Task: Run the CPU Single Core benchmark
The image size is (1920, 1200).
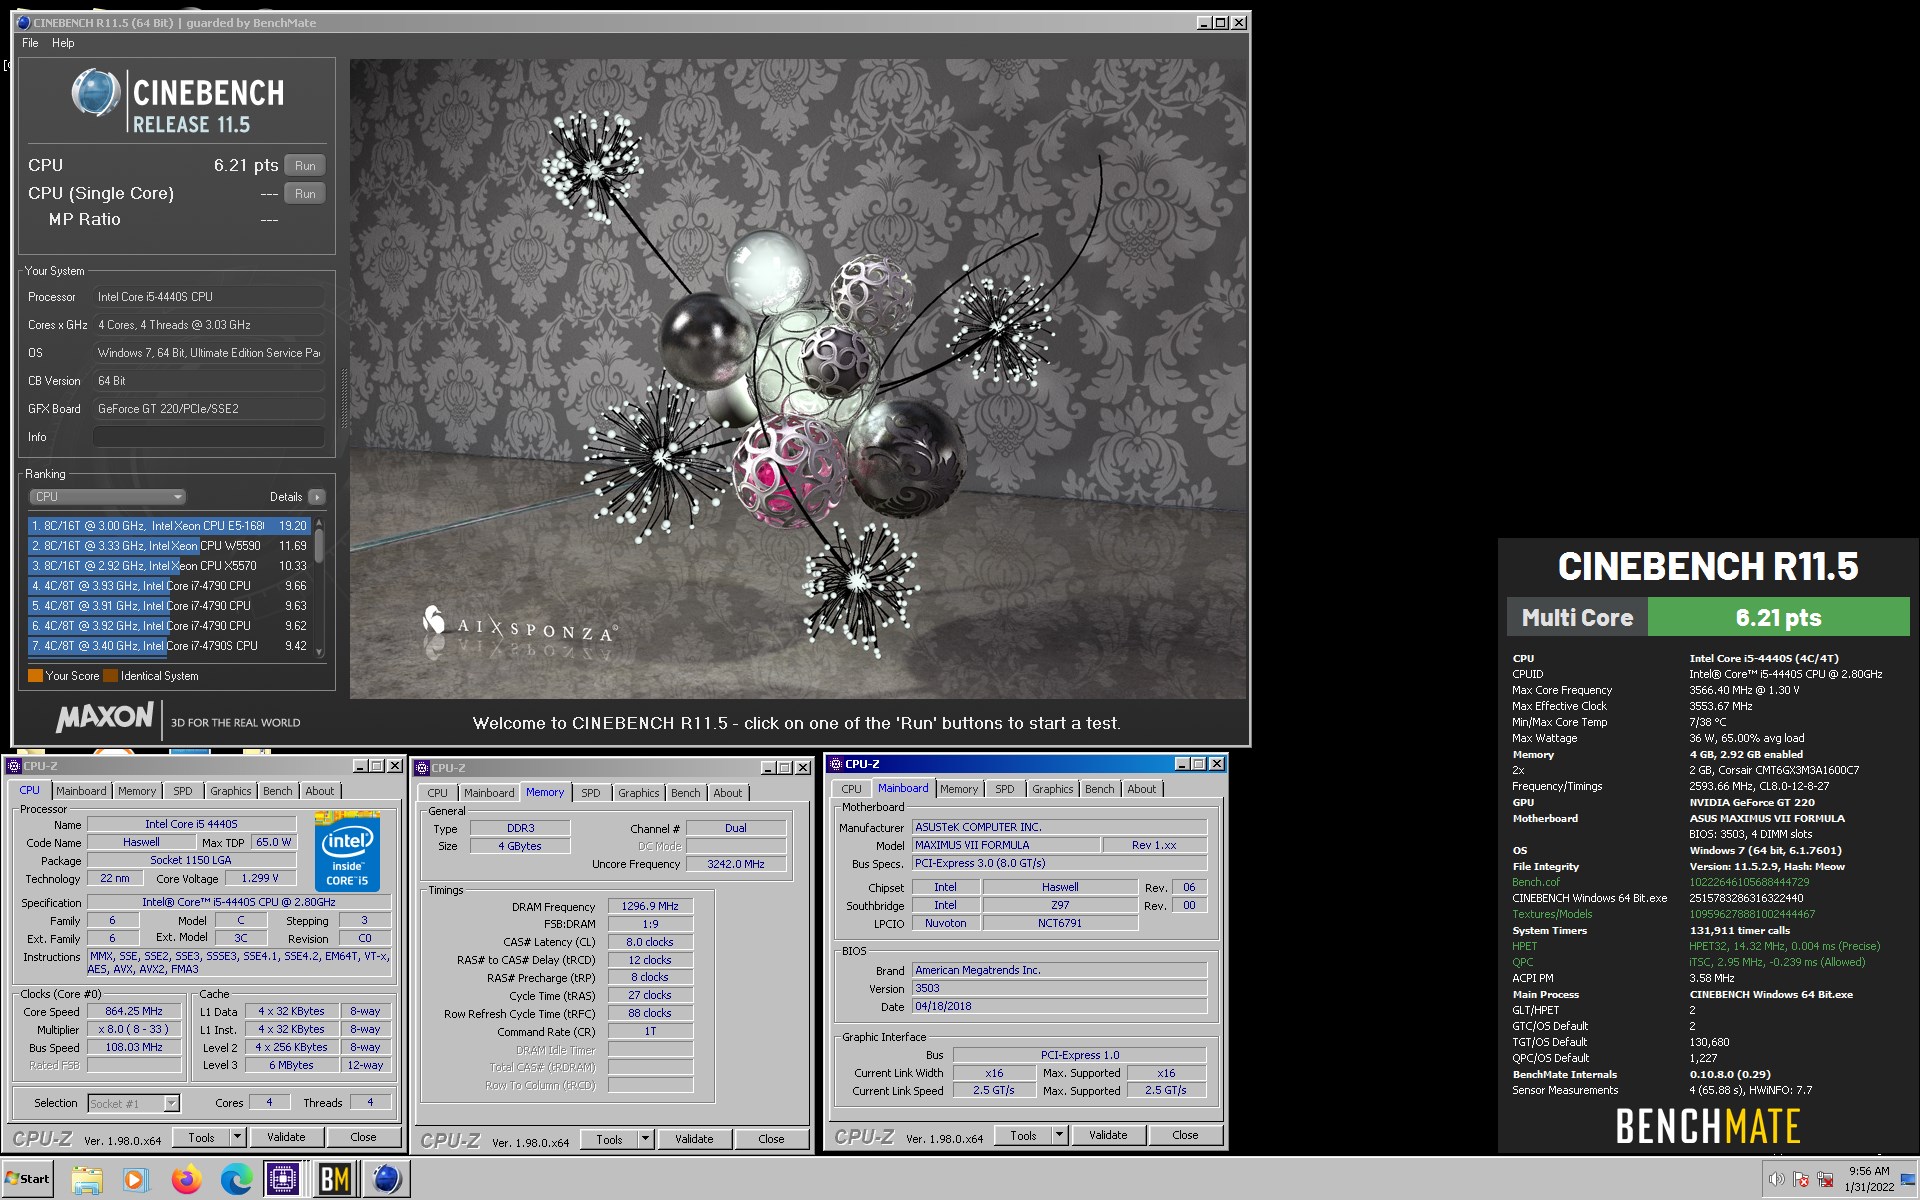Action: [x=305, y=194]
